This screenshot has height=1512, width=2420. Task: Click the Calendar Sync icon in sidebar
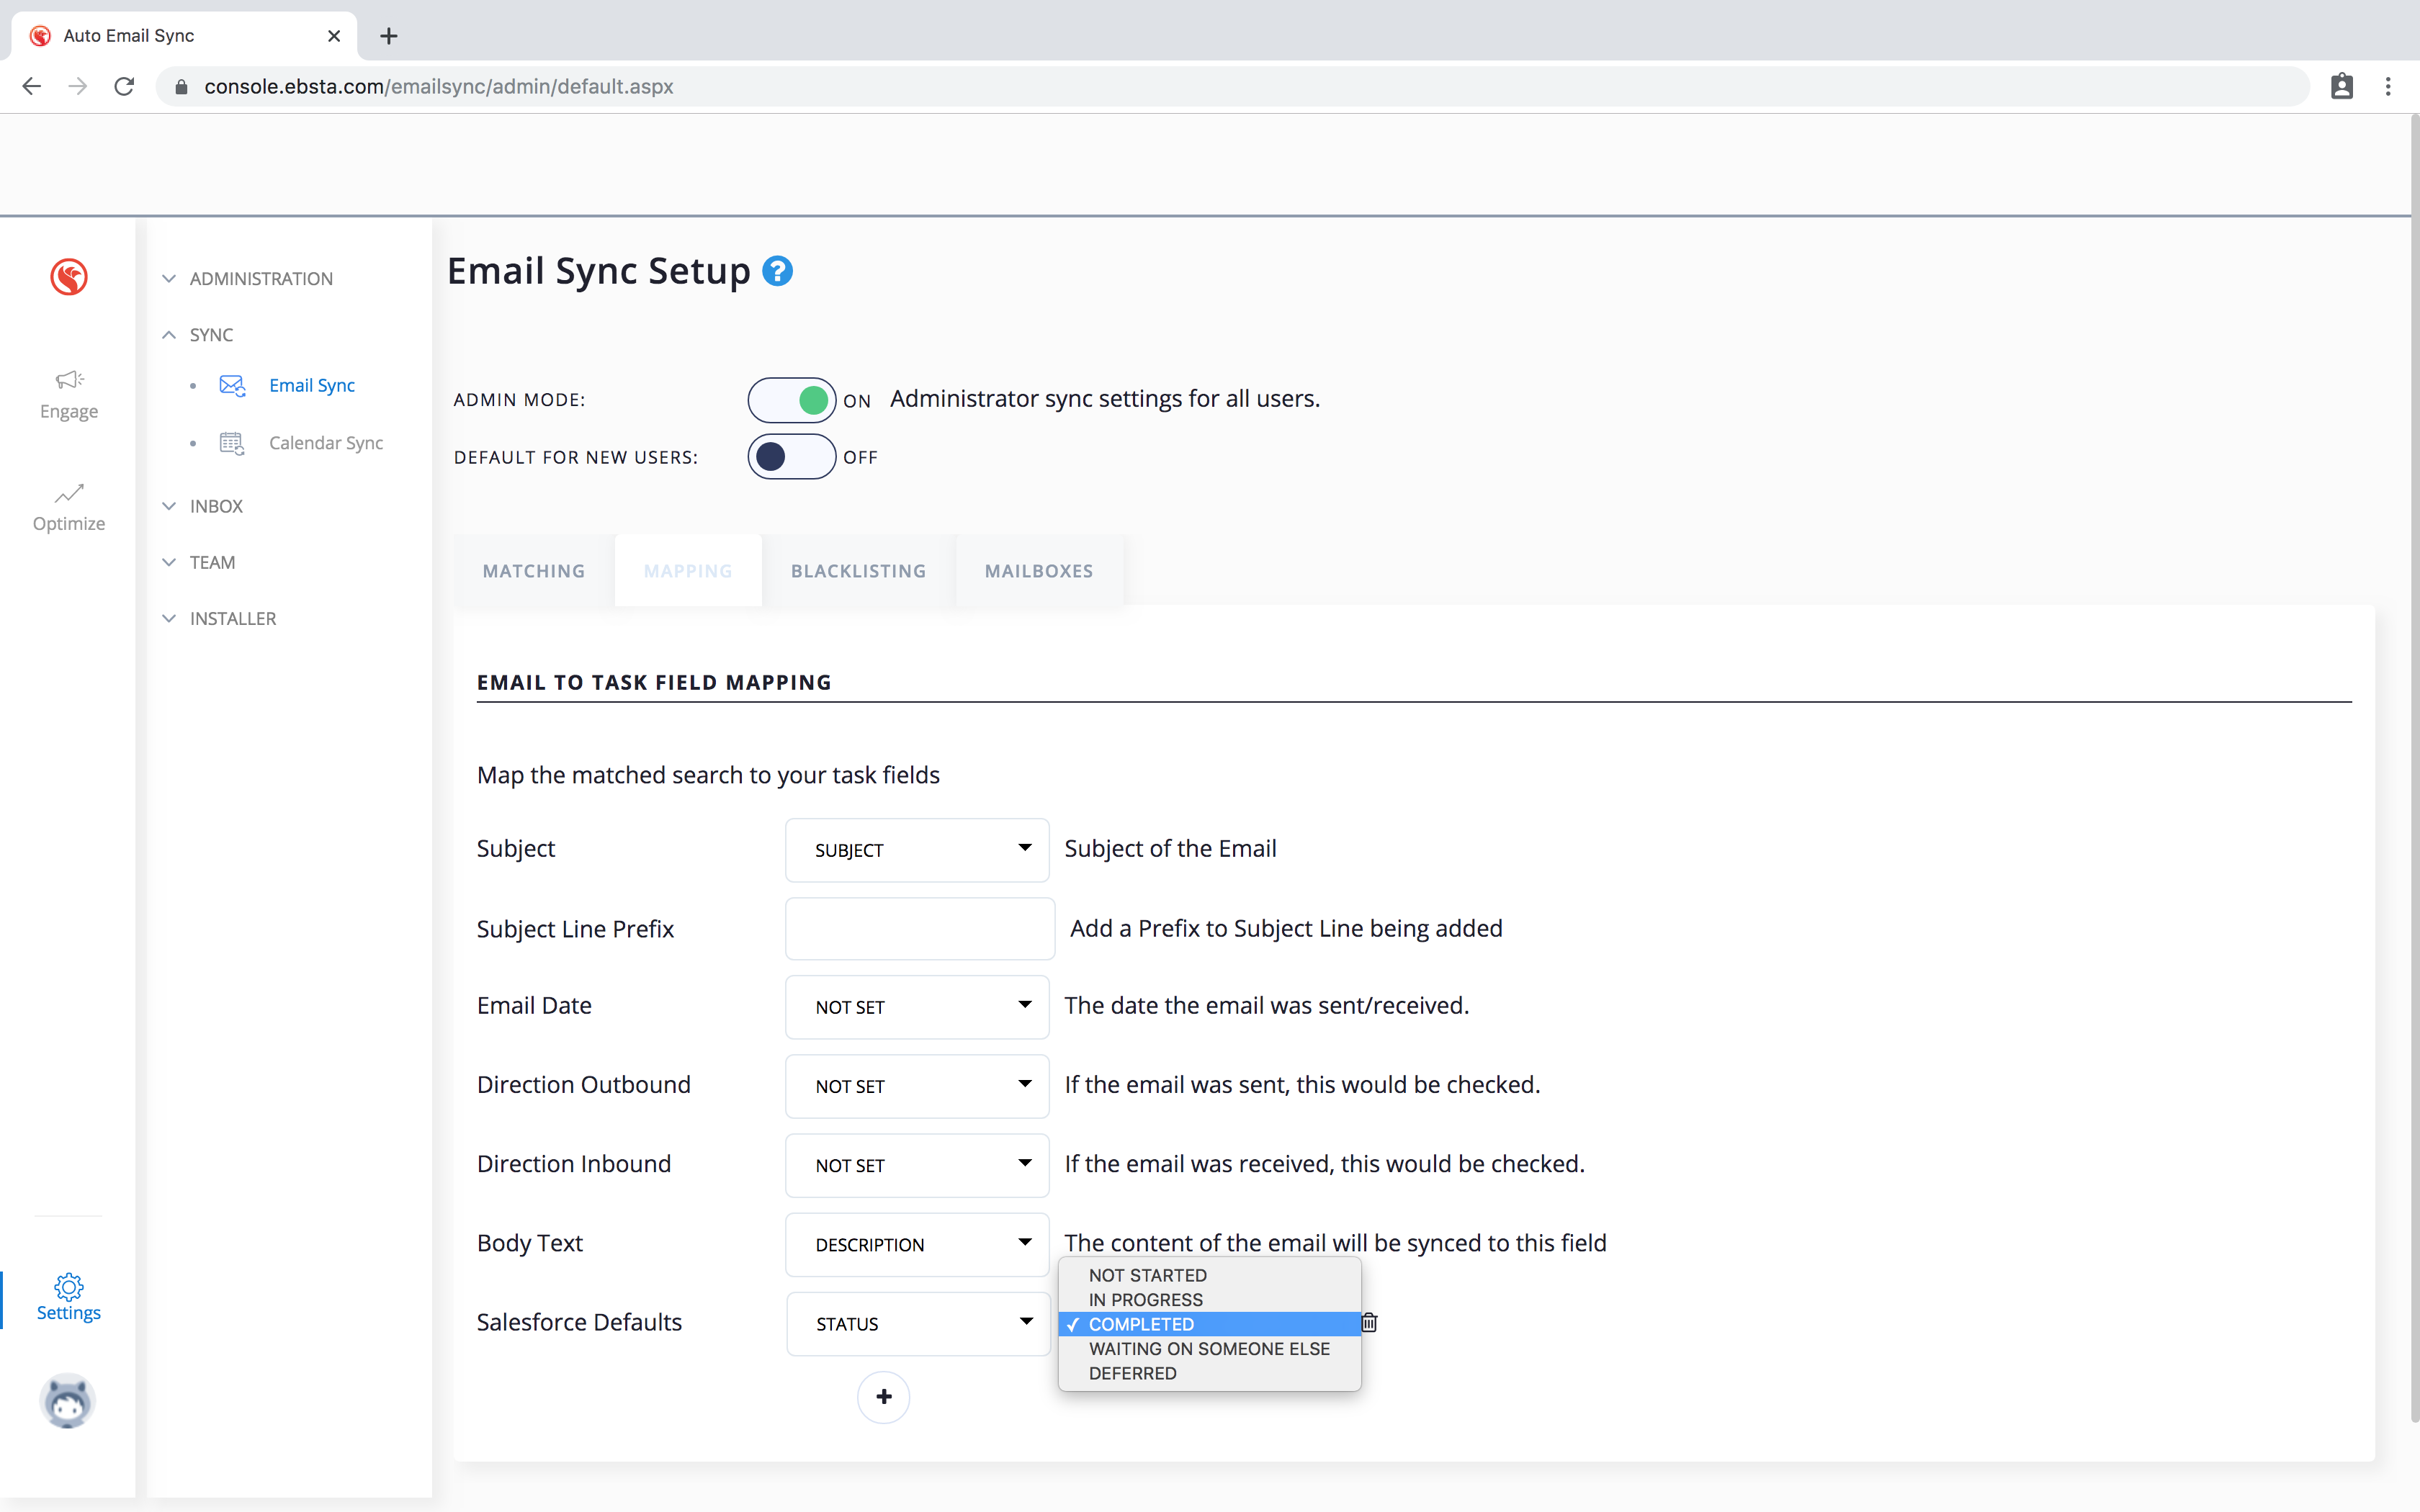[232, 443]
